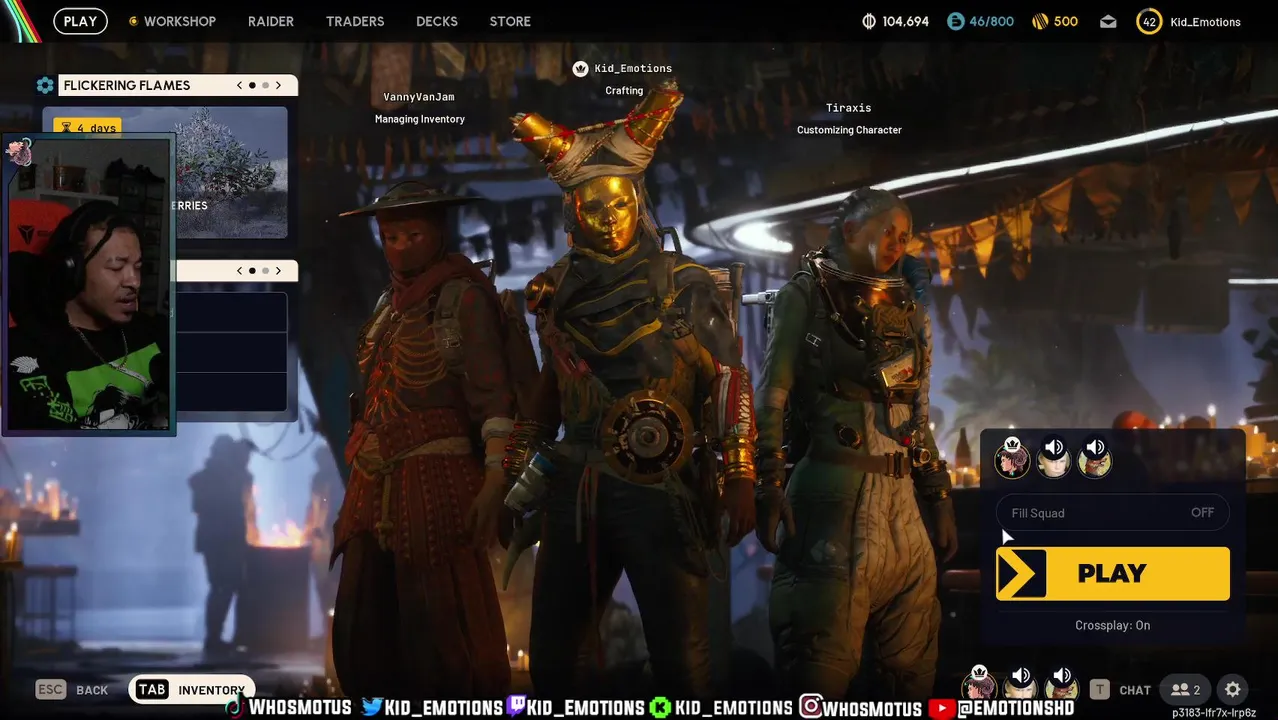Click the red-masked squadmate avatar in the bottom bar
This screenshot has width=1278, height=720.
1061,687
